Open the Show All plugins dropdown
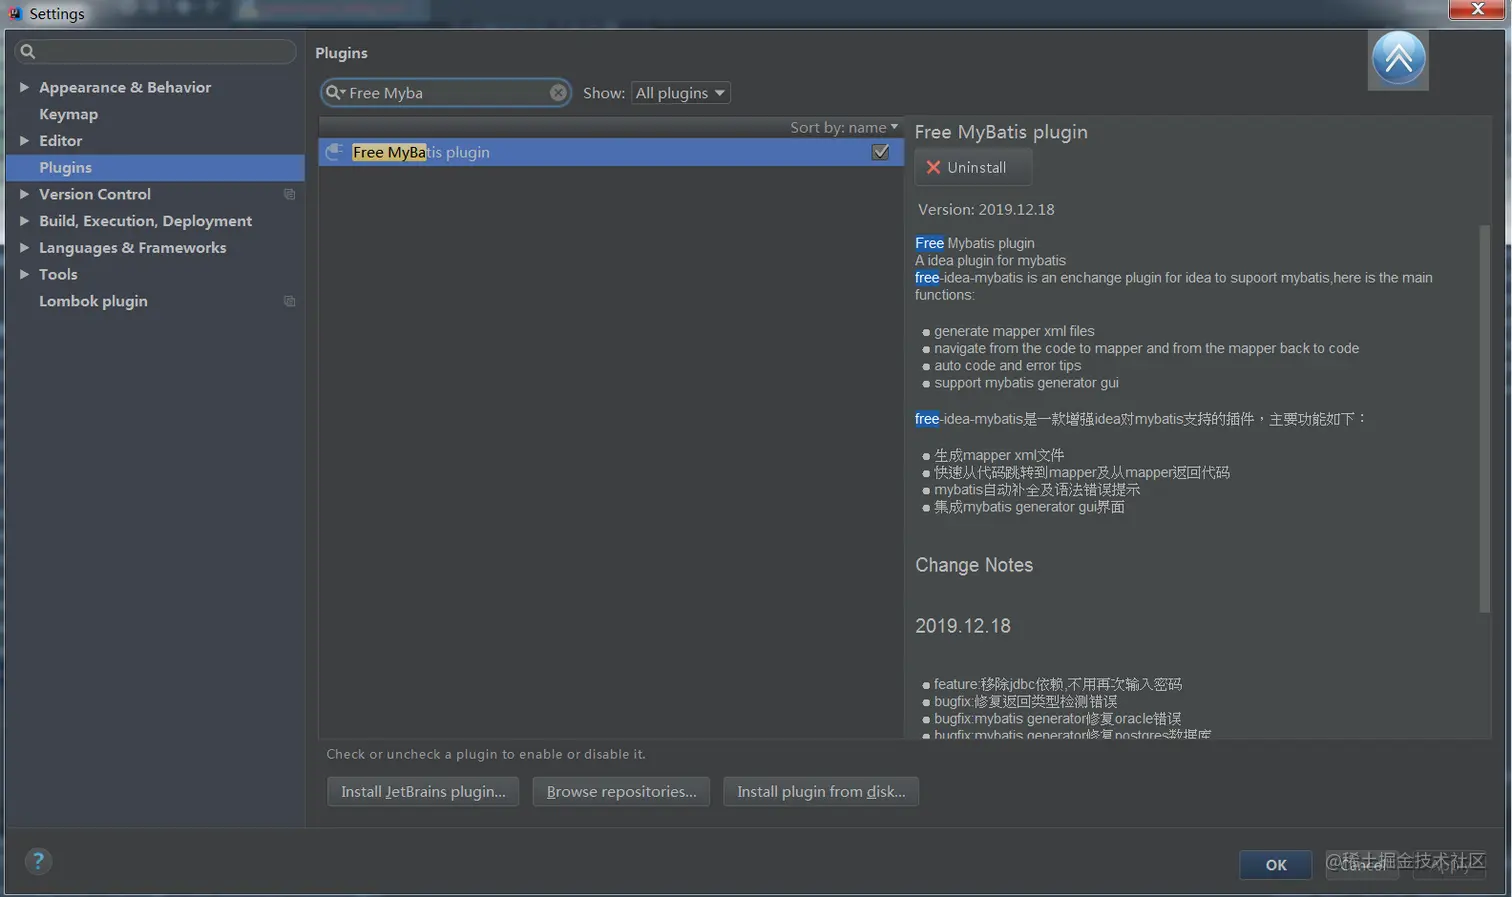Viewport: 1512px width, 897px height. pos(680,92)
